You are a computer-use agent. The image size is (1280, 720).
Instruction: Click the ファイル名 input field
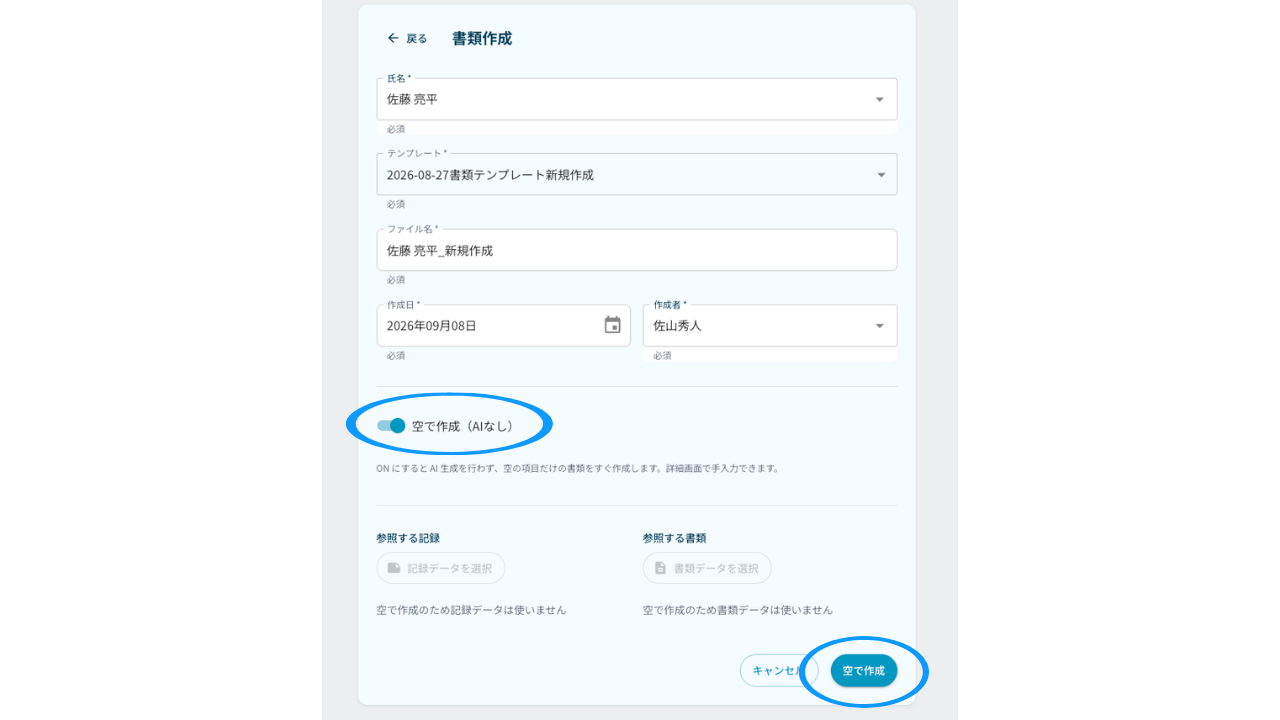click(x=637, y=250)
